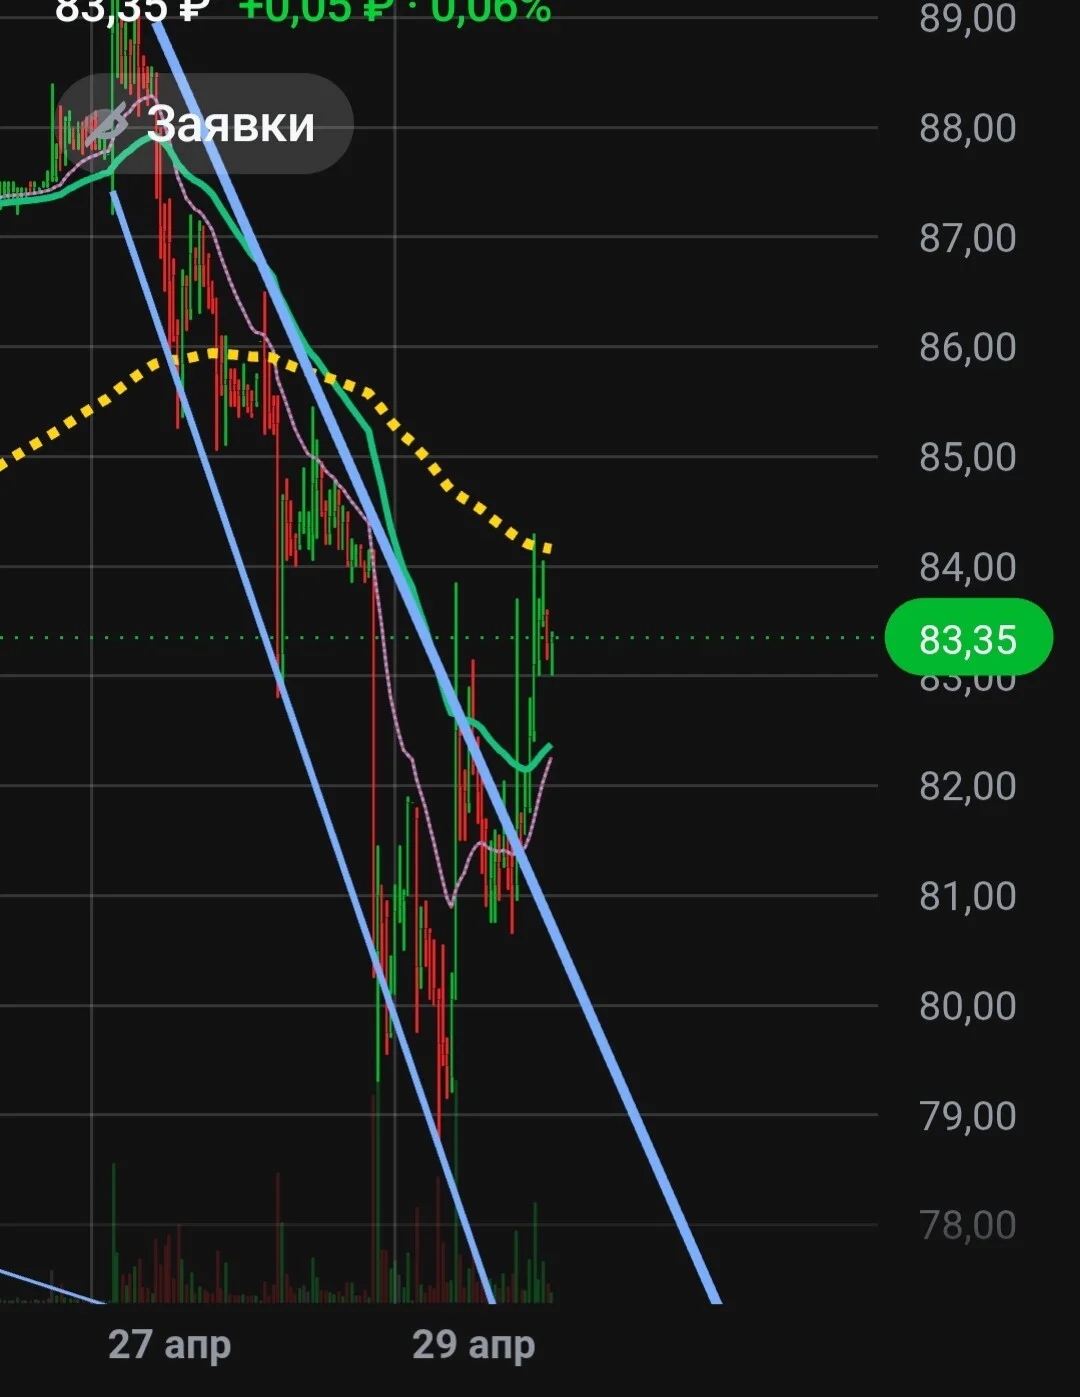Click the 86,00 price axis label
Image resolution: width=1080 pixels, height=1397 pixels.
pyautogui.click(x=968, y=347)
